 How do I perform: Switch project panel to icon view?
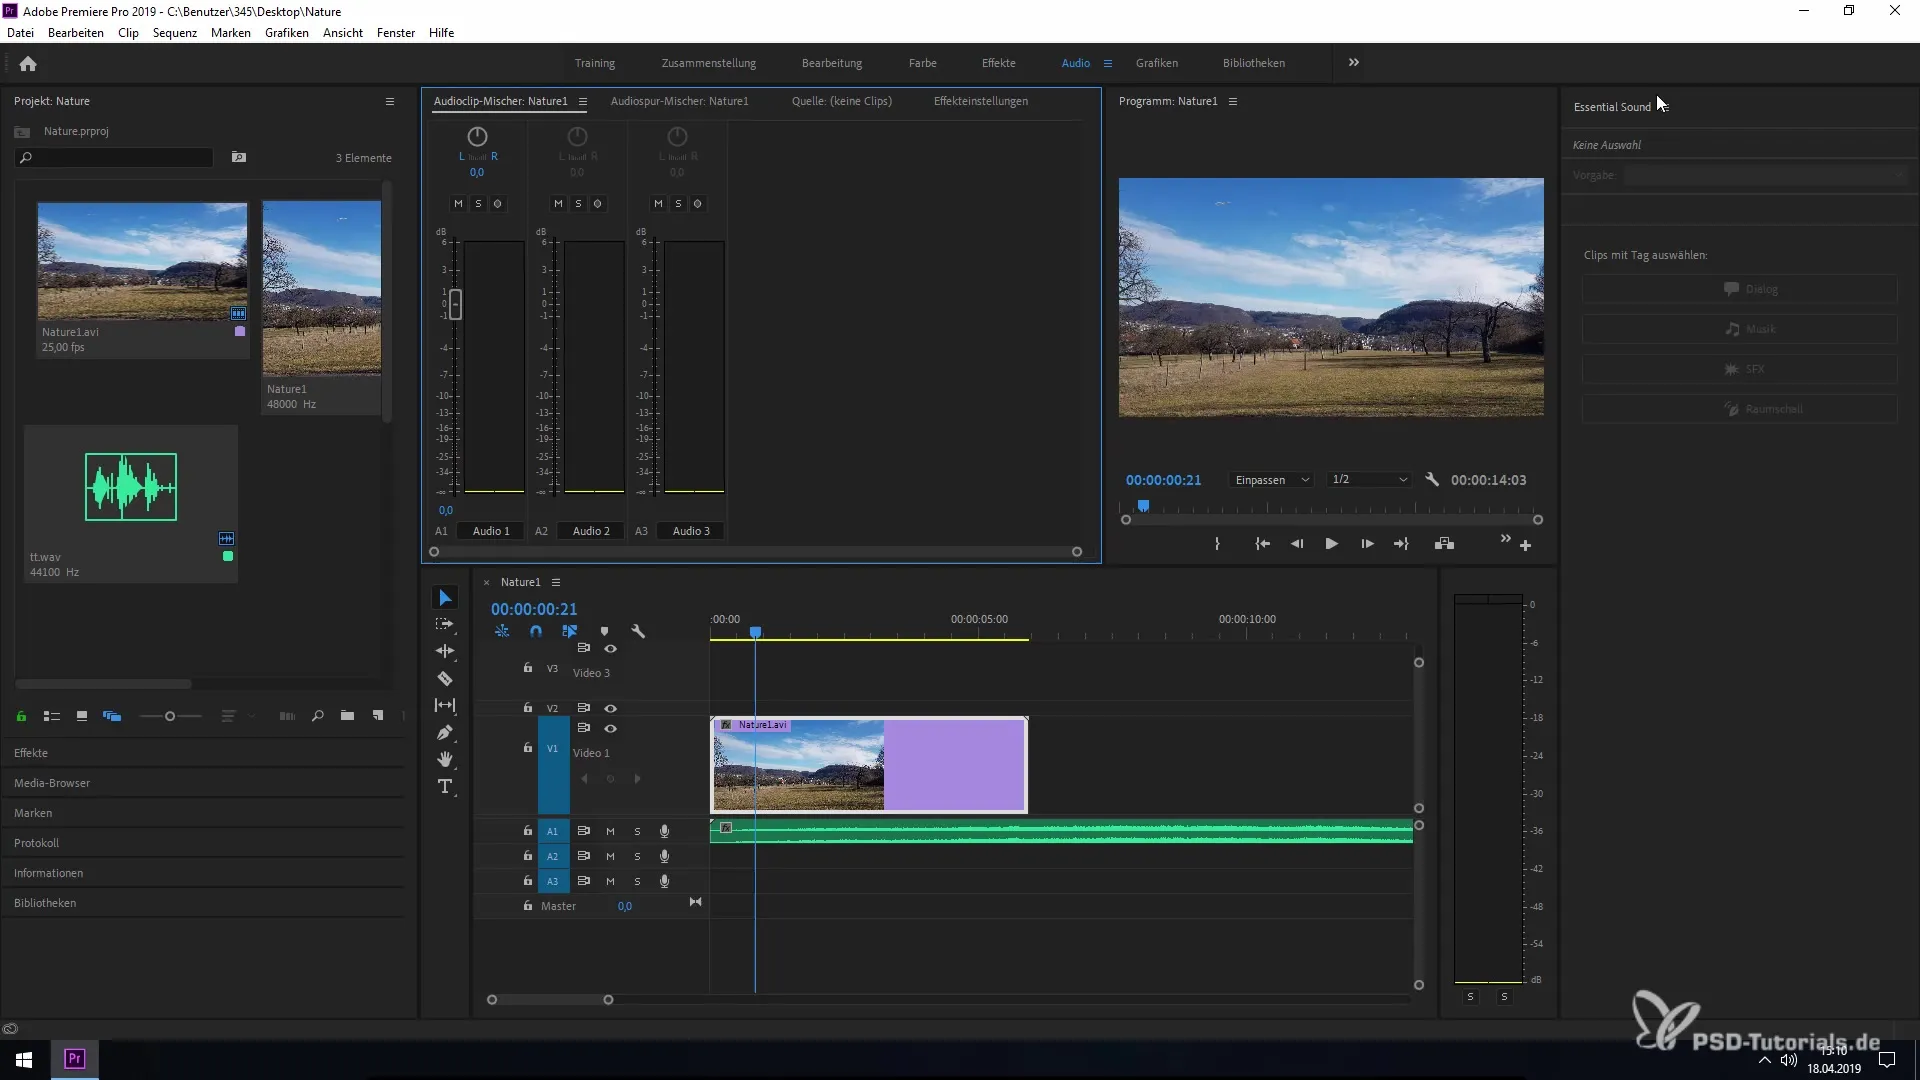82,716
